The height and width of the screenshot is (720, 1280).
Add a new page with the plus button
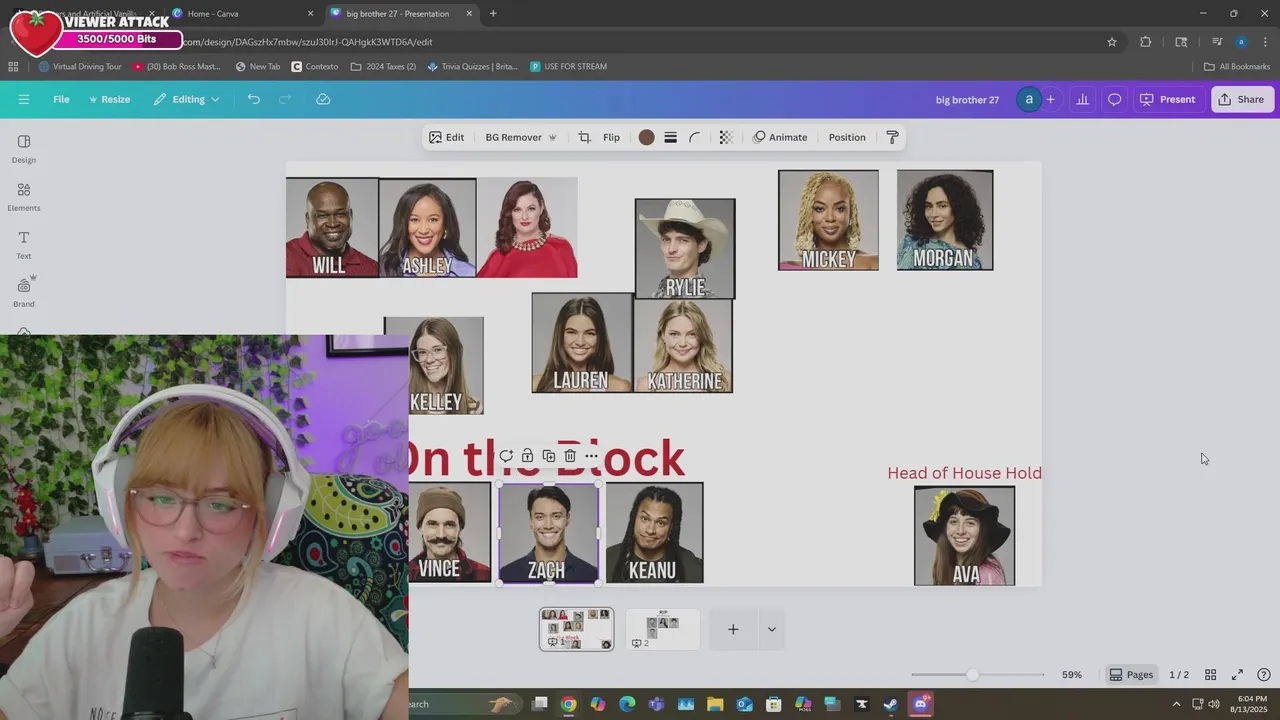click(733, 629)
